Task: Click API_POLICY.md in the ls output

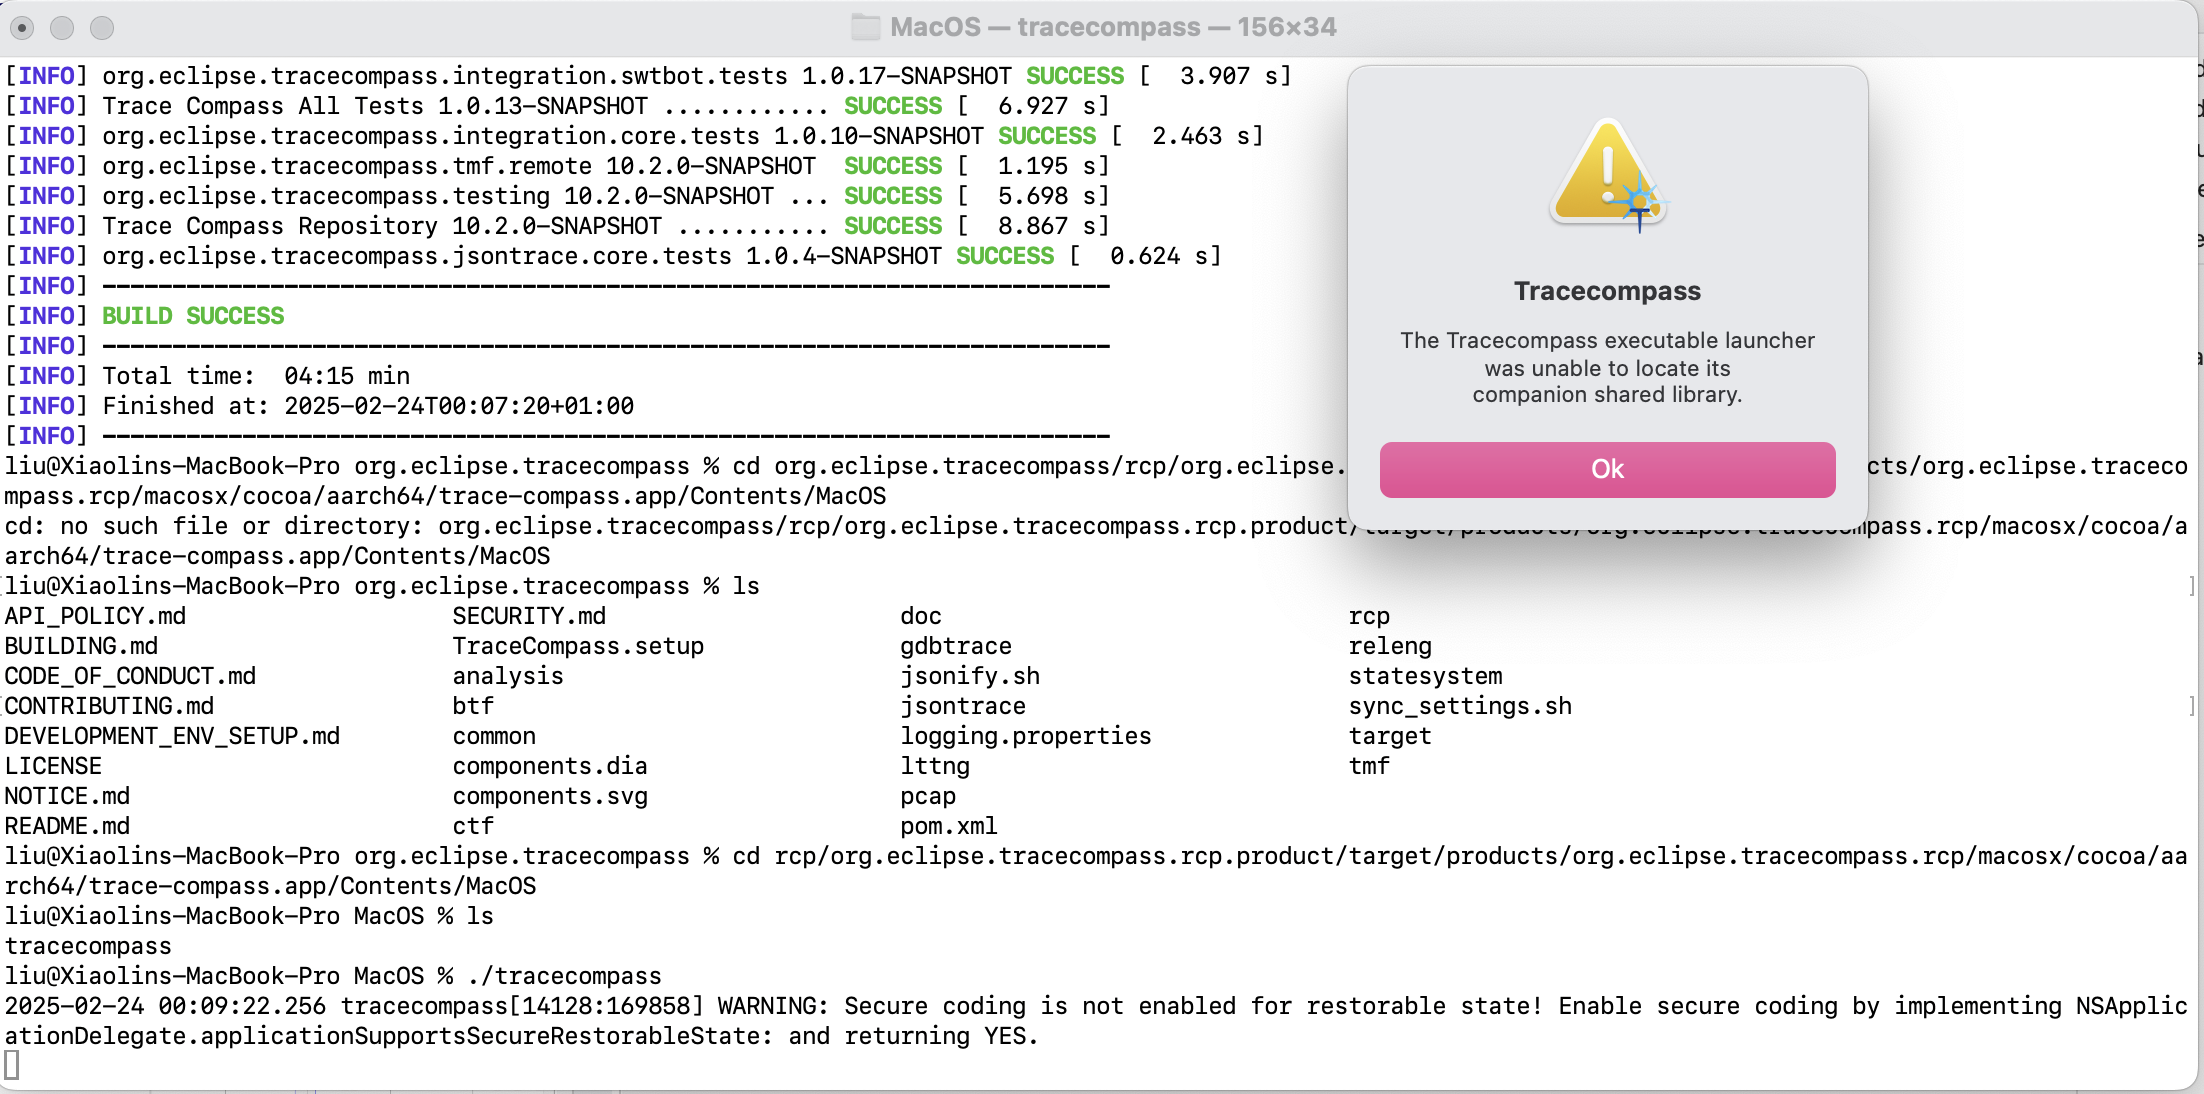Action: [95, 616]
